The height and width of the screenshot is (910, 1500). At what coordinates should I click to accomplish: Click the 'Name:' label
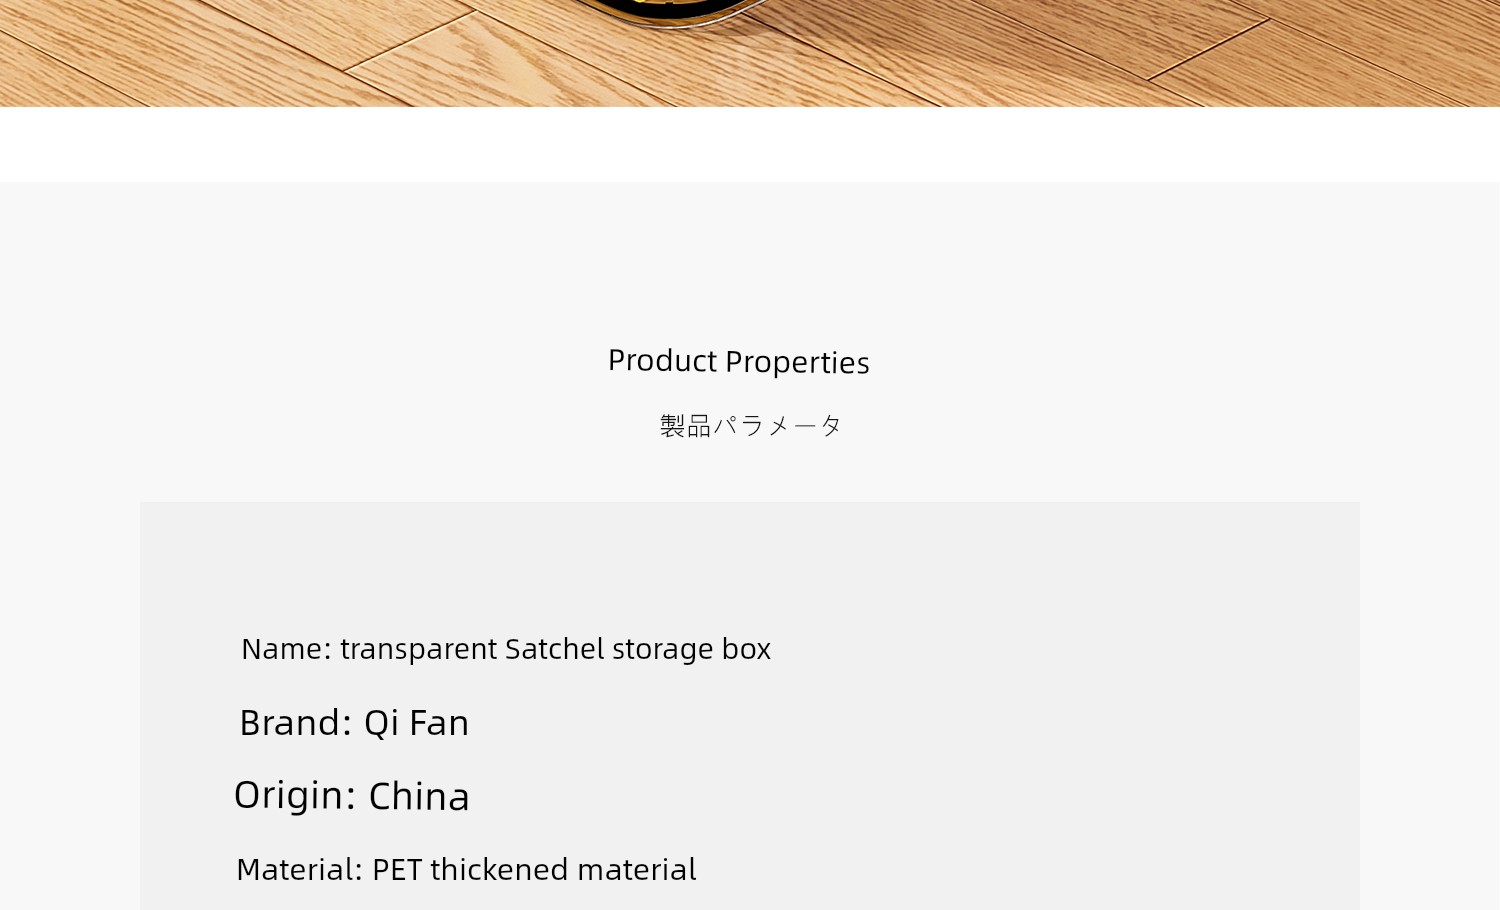(286, 649)
